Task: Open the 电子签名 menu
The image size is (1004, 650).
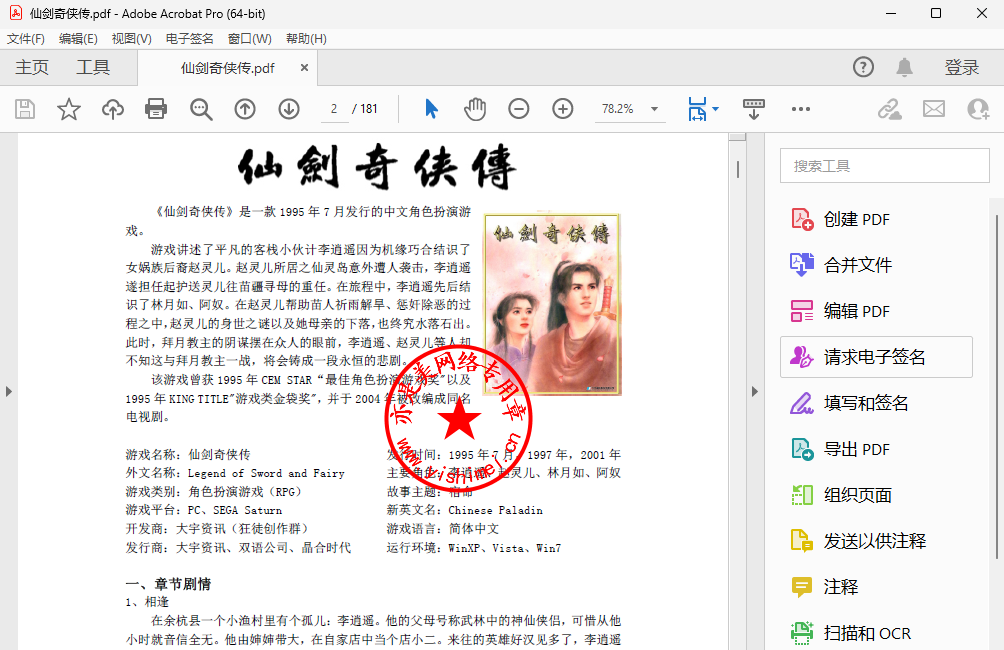Action: (x=190, y=38)
